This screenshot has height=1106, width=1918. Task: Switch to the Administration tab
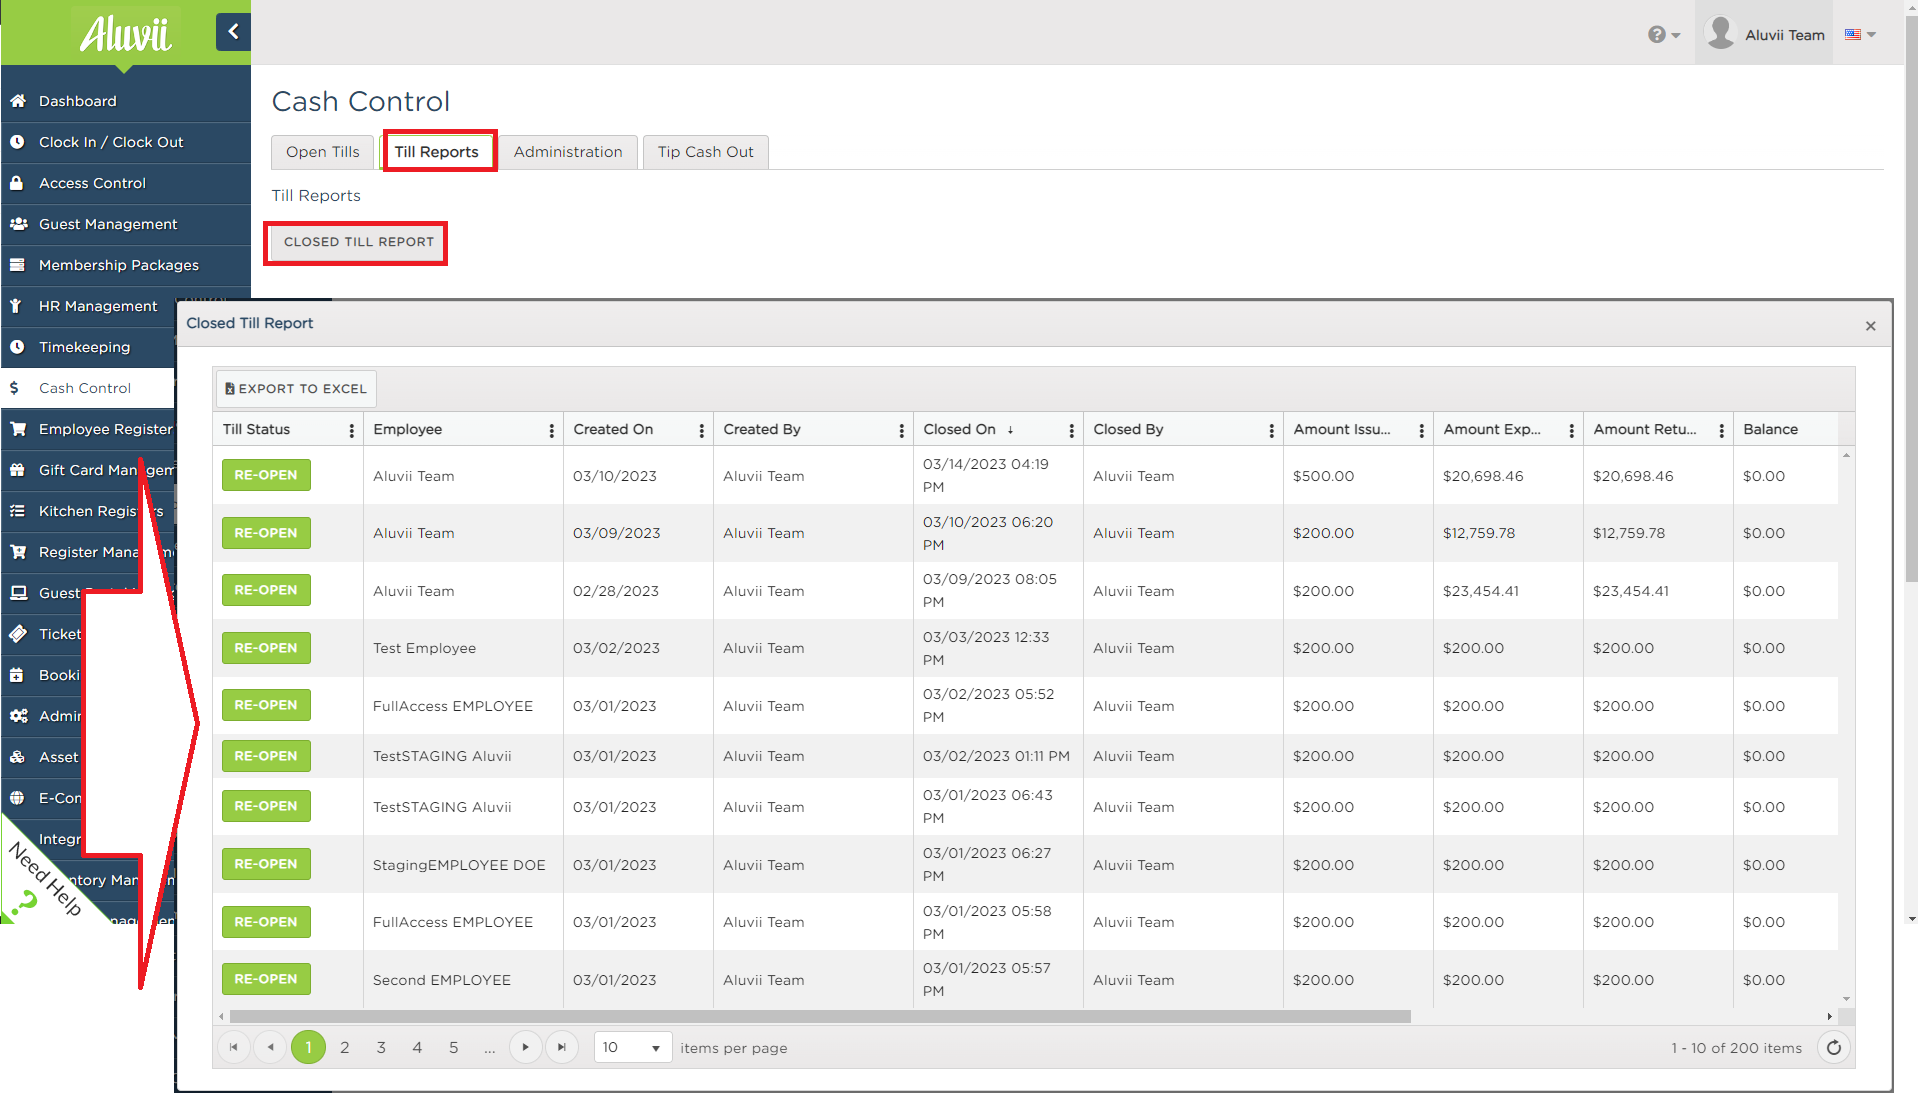(x=567, y=152)
